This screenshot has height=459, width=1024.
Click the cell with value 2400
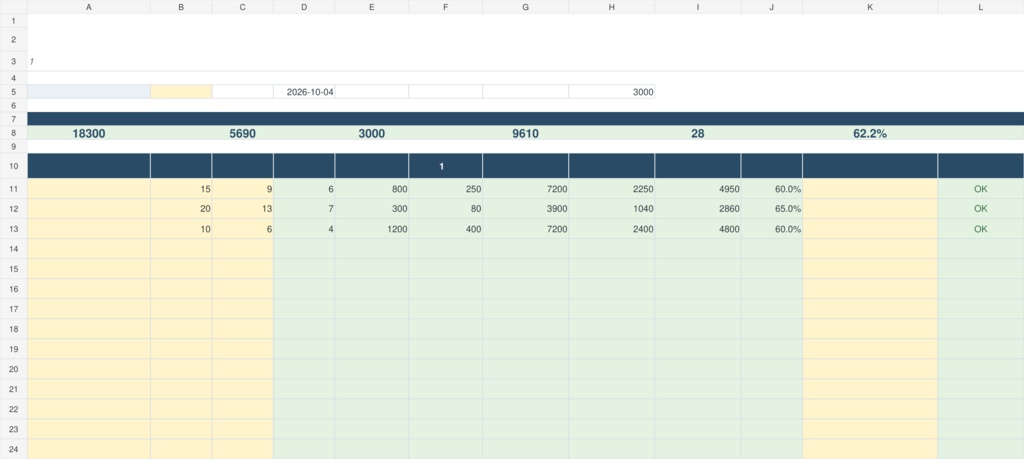pyautogui.click(x=611, y=229)
